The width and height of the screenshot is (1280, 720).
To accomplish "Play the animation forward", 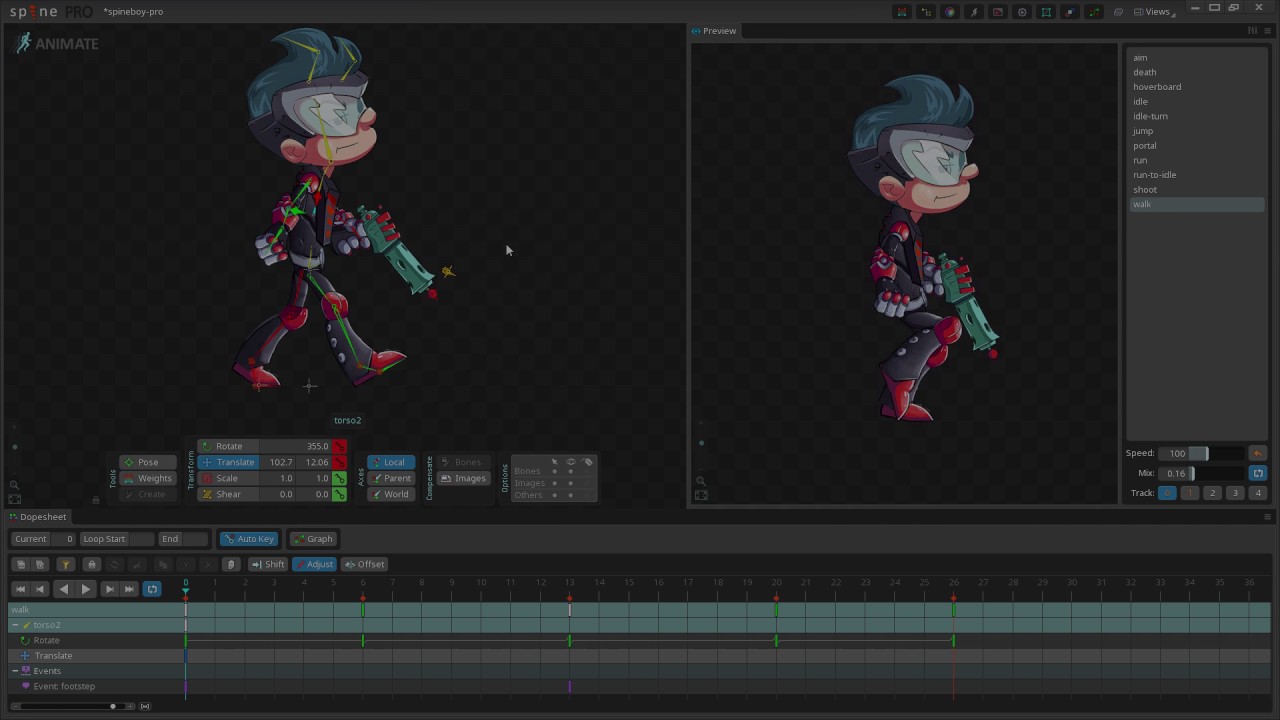I will coord(86,589).
